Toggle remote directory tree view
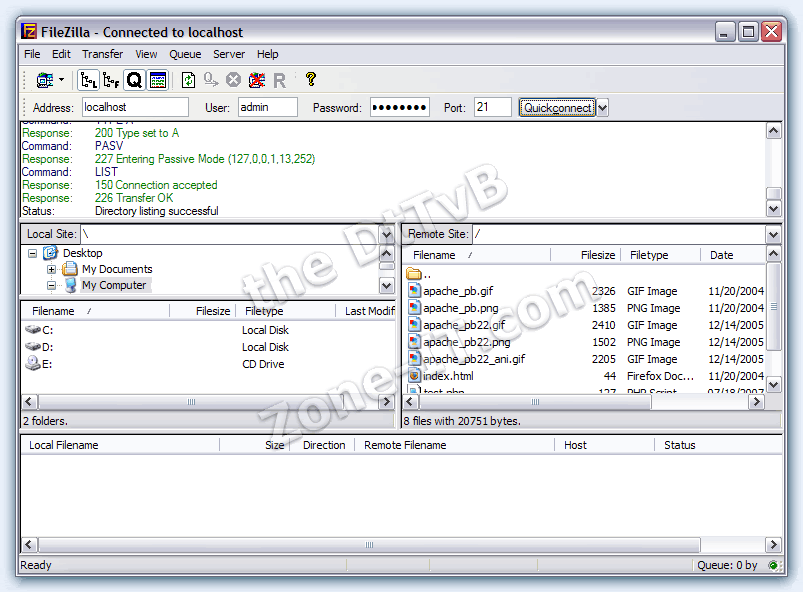The height and width of the screenshot is (592, 803). (x=111, y=80)
